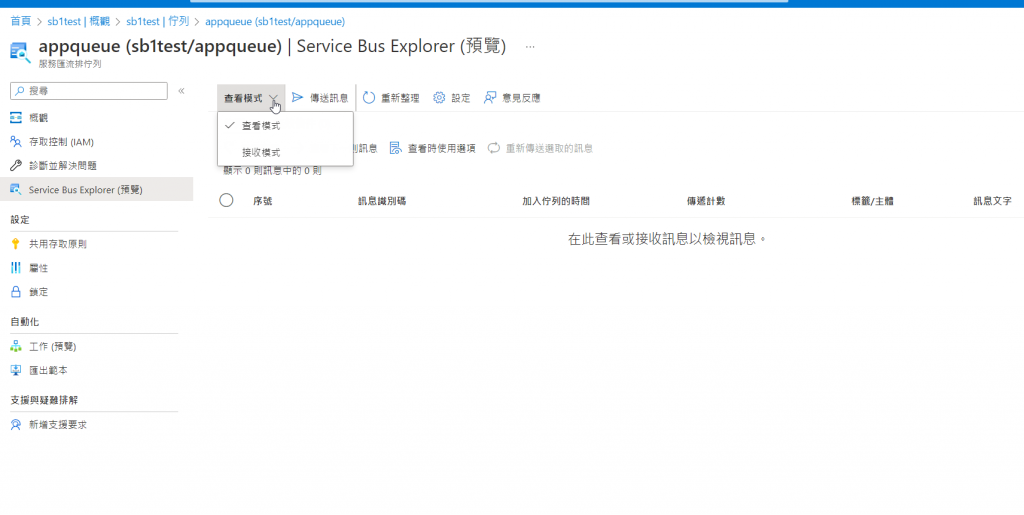
Task: Open the ellipsis menu beside page title
Action: pos(530,47)
